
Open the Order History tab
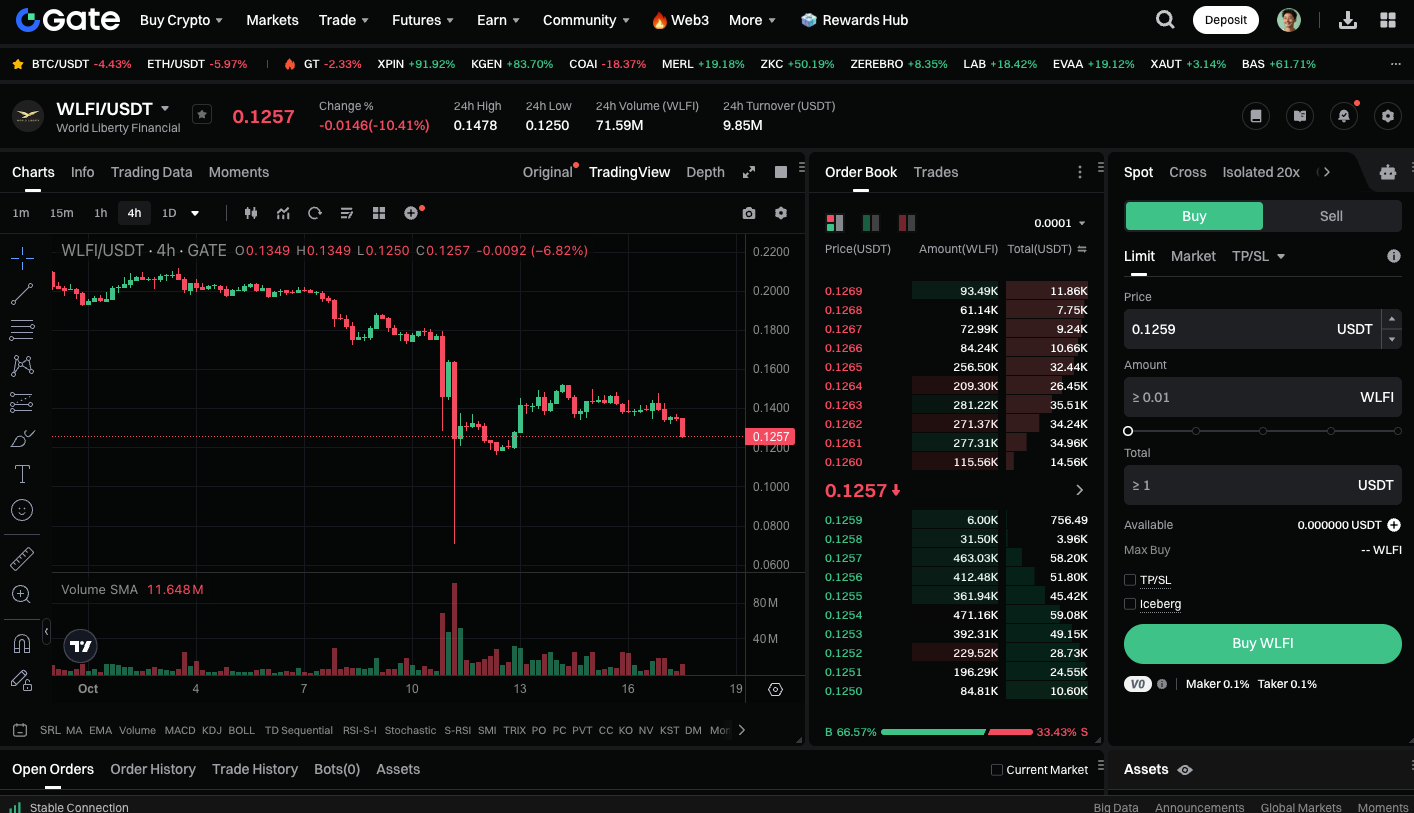153,769
